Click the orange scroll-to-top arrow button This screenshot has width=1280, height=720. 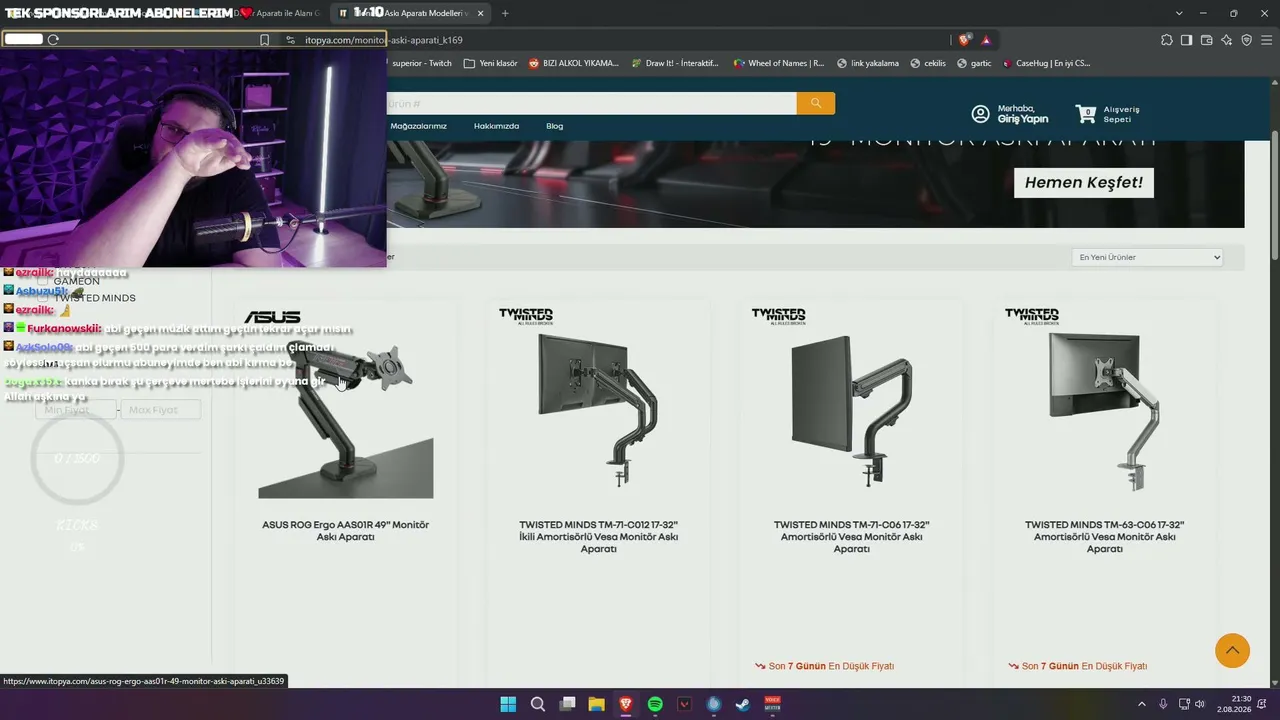coord(1232,650)
